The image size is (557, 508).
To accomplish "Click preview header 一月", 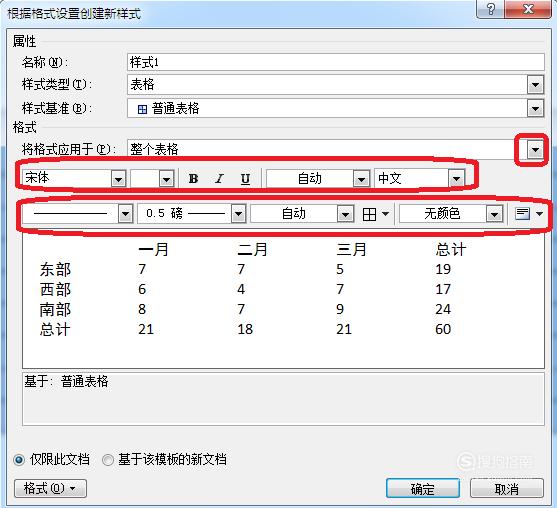I will point(153,250).
